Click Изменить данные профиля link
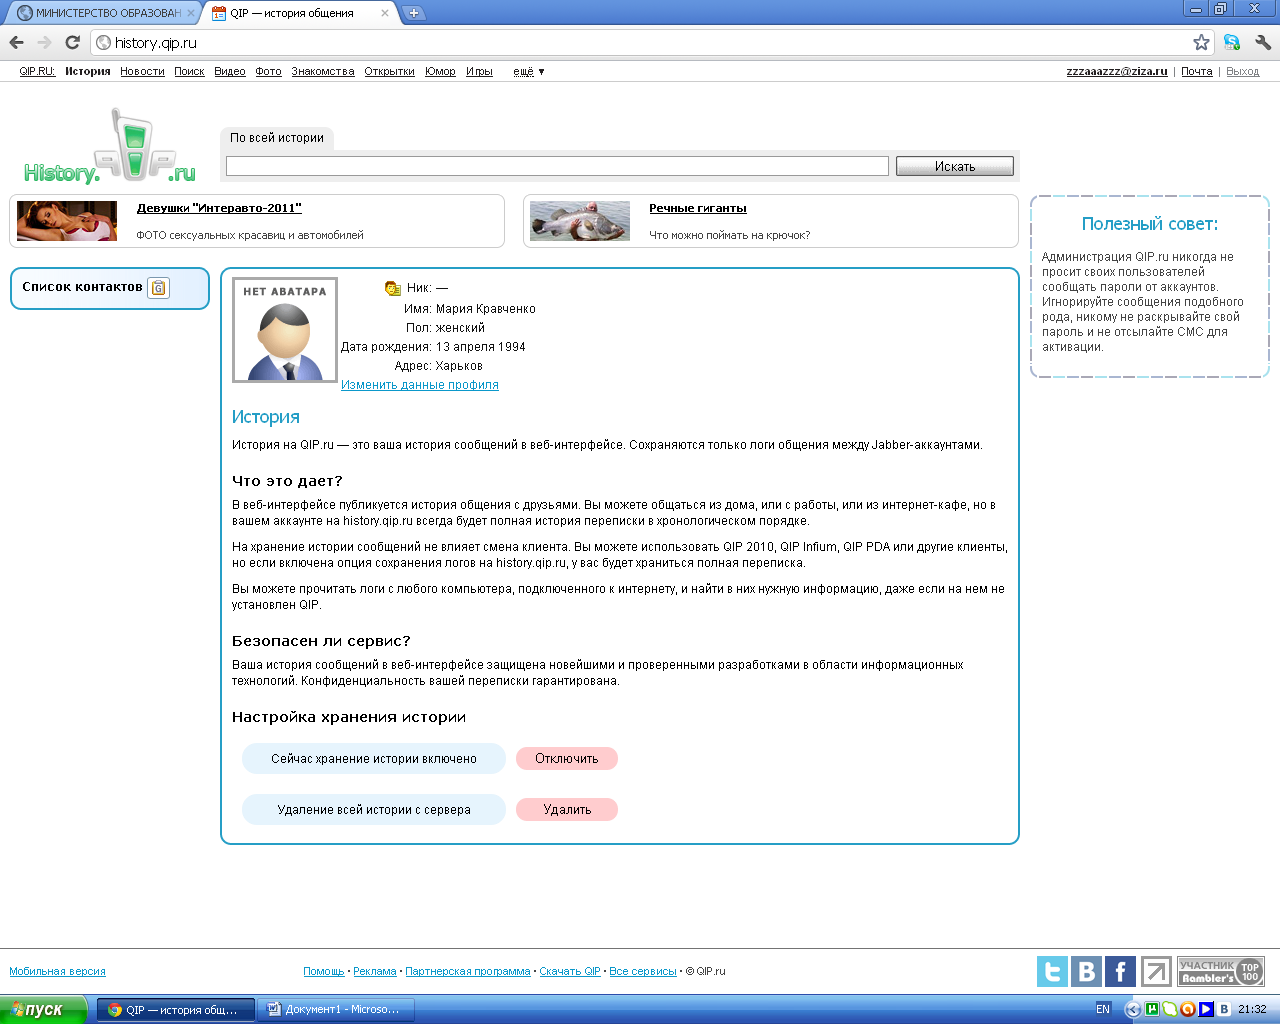1280x1024 pixels. pos(420,385)
